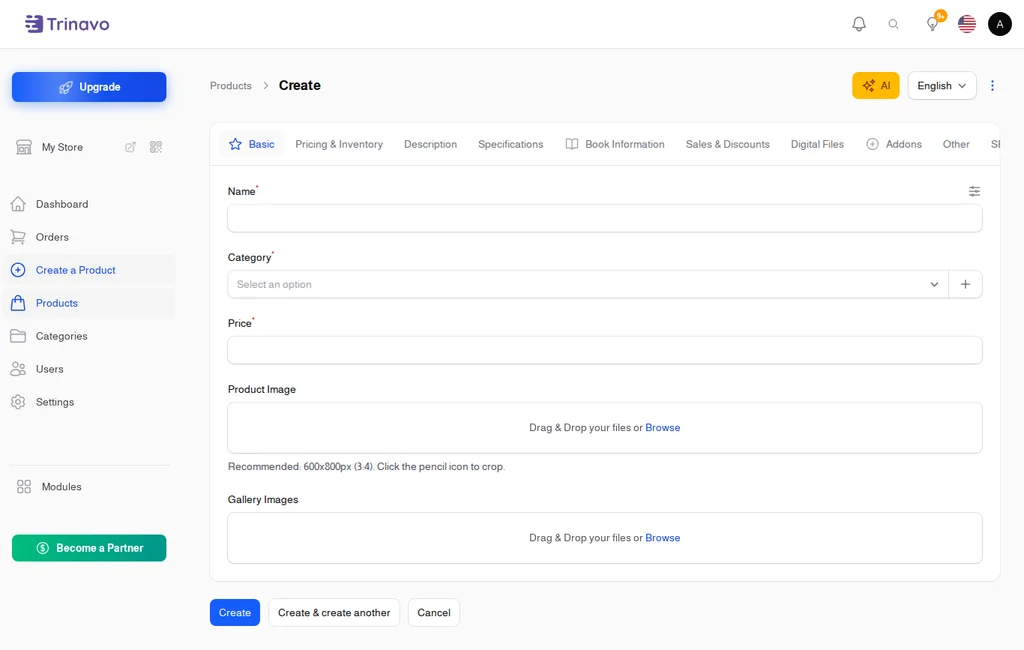This screenshot has height=650, width=1024.
Task: Click the Settings gear icon
Action: [18, 402]
